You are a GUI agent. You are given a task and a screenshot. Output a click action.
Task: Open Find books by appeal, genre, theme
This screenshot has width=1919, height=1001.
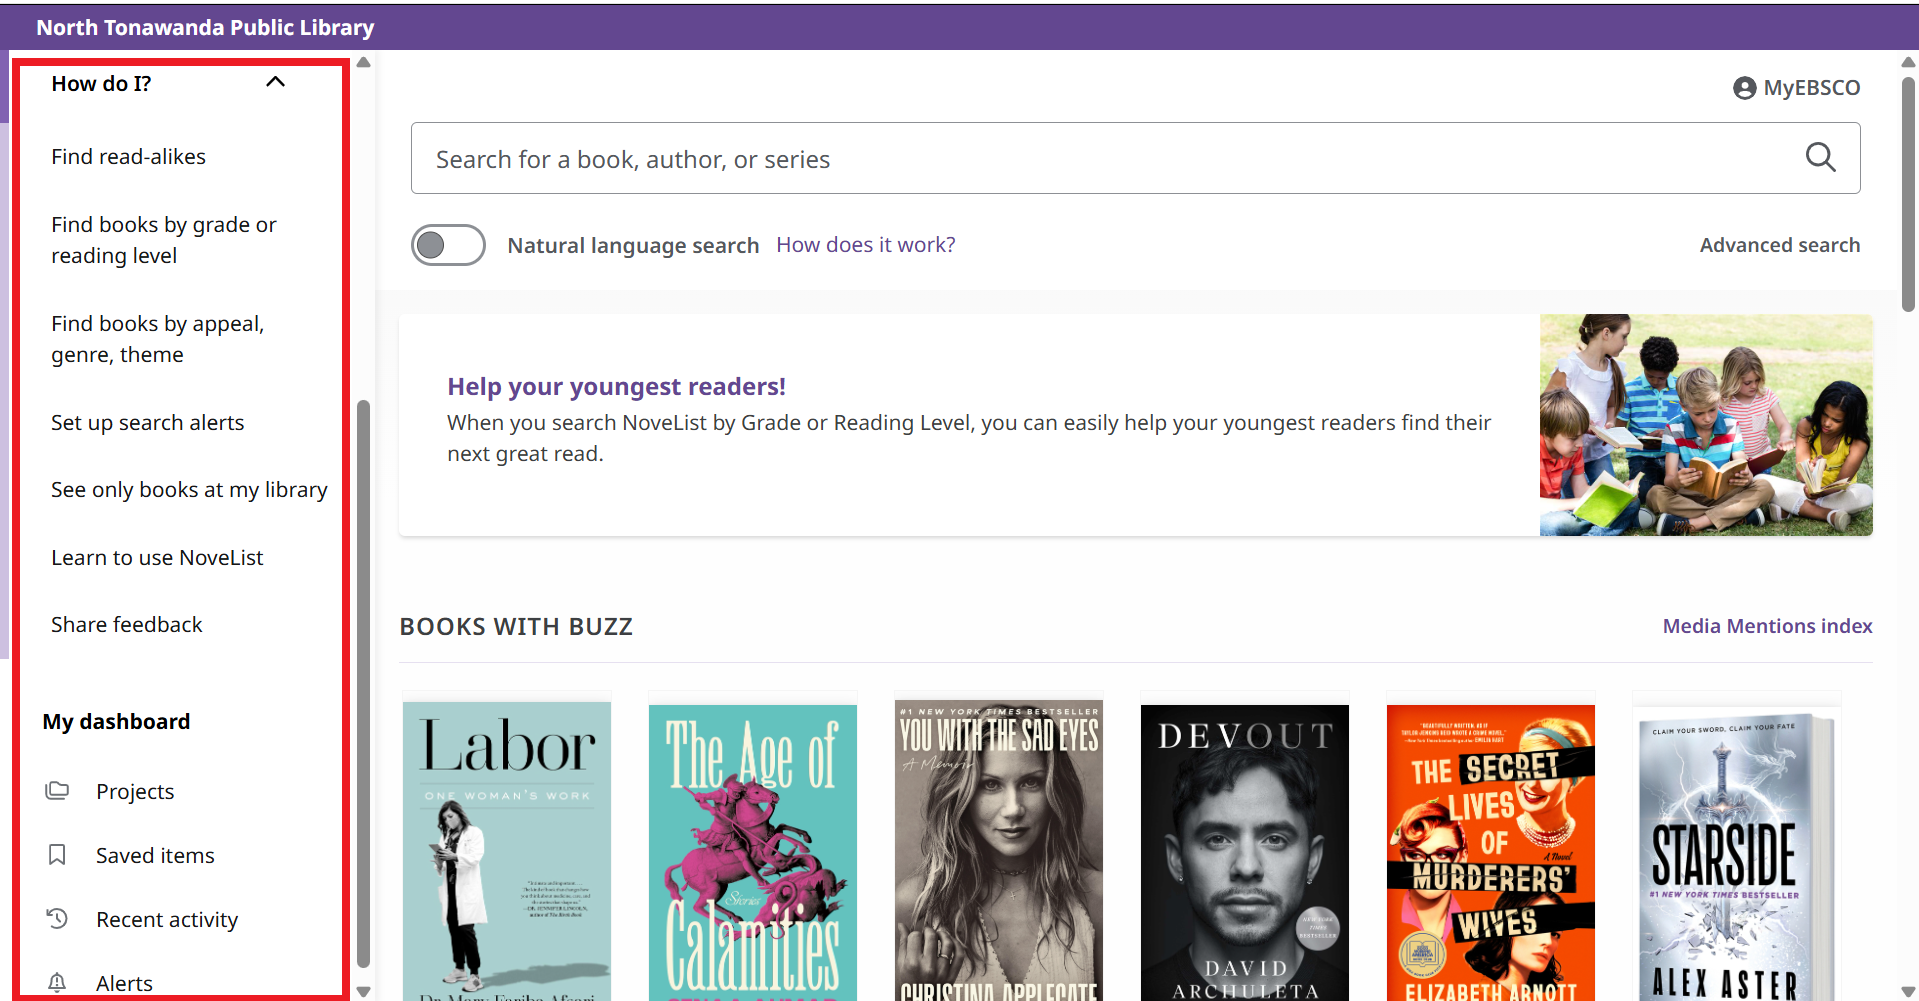pos(158,339)
